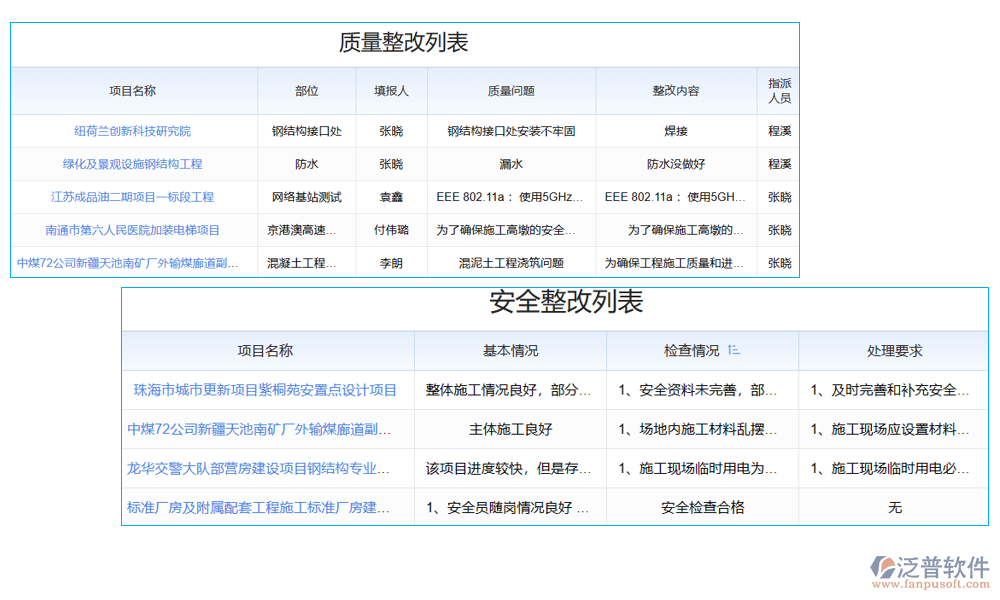The width and height of the screenshot is (1000, 600).
Task: Sort by the 项目名称 column header
Action: click(133, 90)
